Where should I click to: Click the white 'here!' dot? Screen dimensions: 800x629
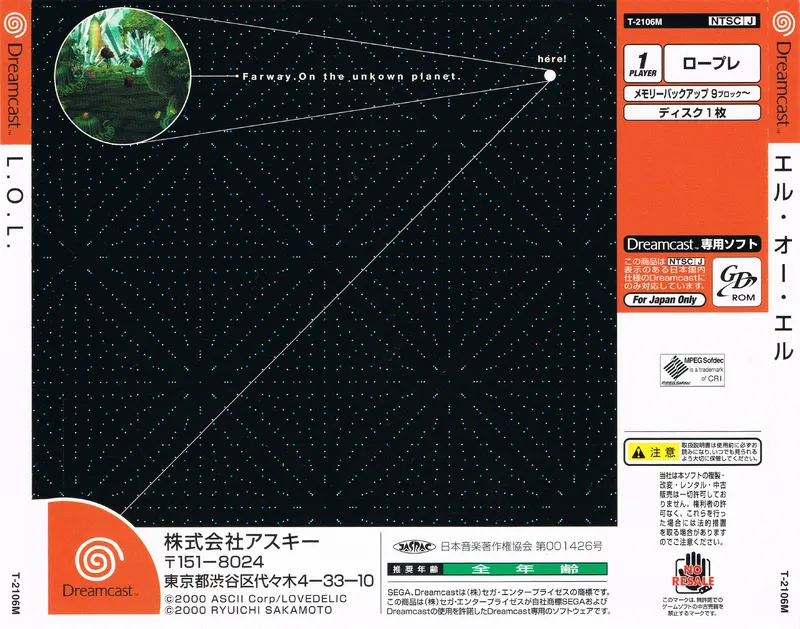pos(549,76)
